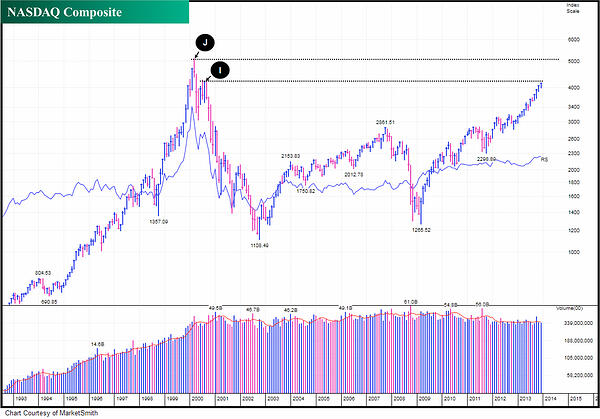Click the 105,000,000 volume scale value
600x419 pixels.
[x=578, y=358]
